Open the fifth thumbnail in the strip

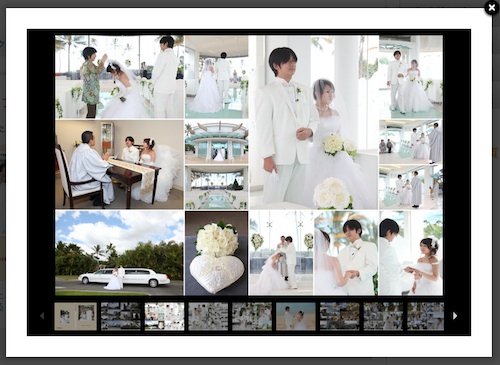252,316
